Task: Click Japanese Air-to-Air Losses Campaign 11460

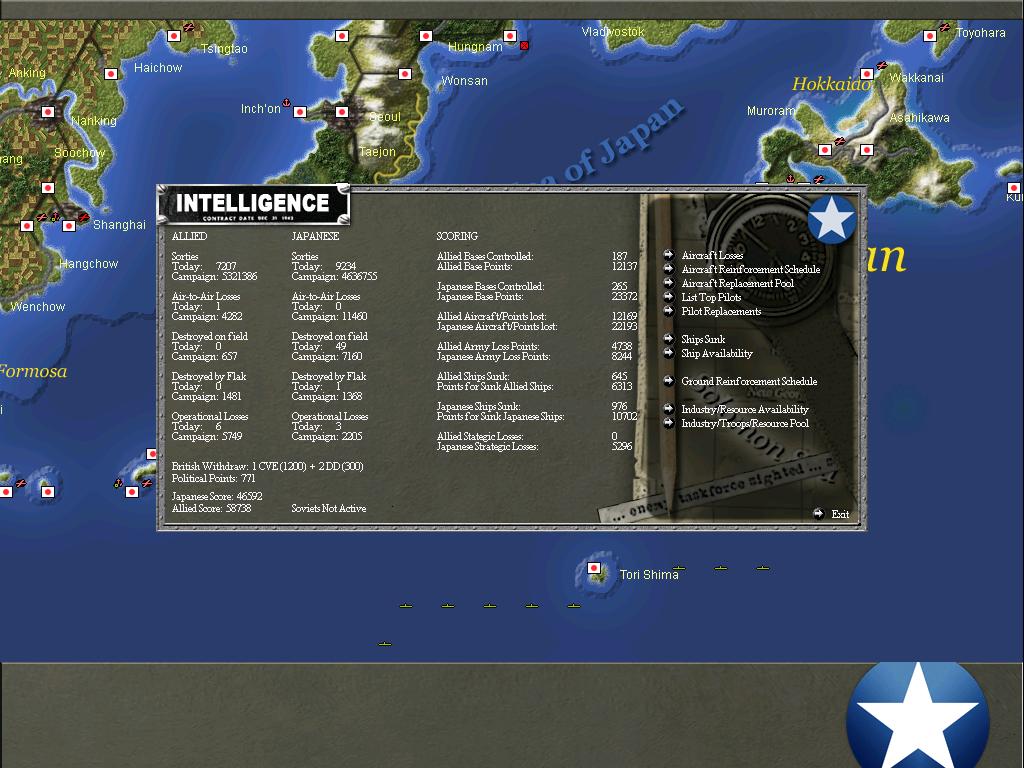Action: [x=355, y=317]
